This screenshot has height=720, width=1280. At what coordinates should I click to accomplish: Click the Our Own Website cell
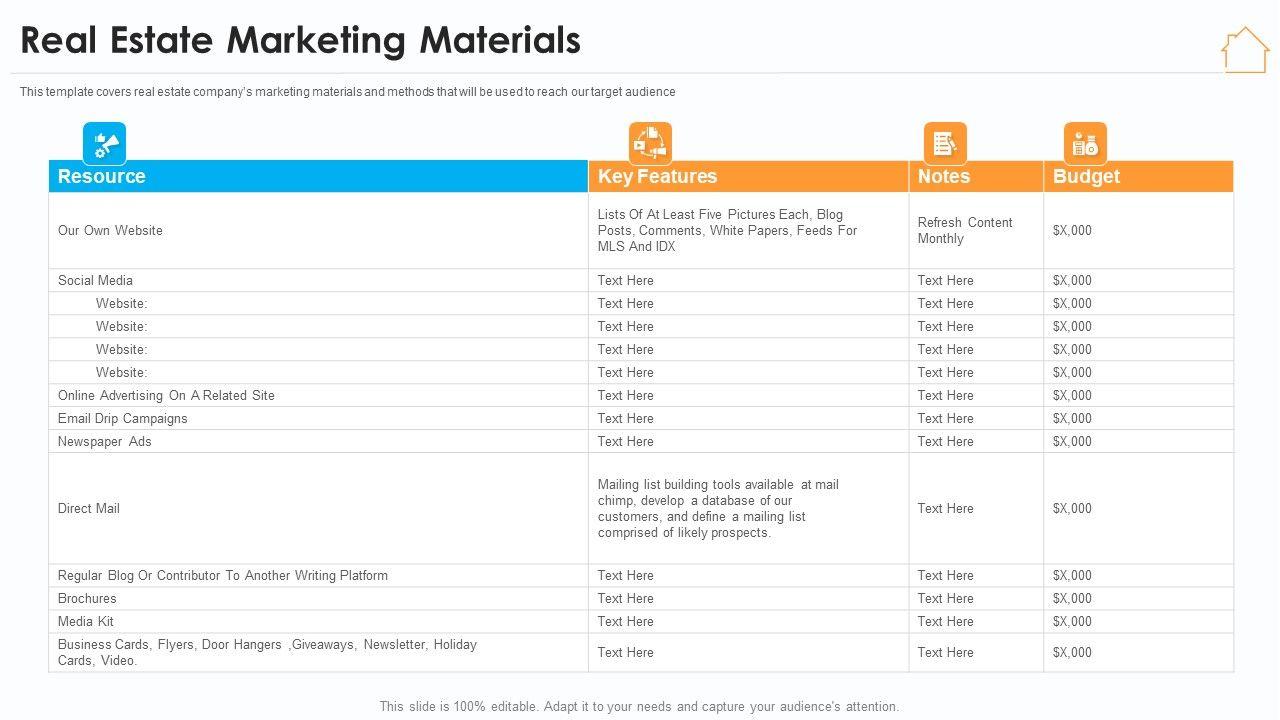coord(110,230)
